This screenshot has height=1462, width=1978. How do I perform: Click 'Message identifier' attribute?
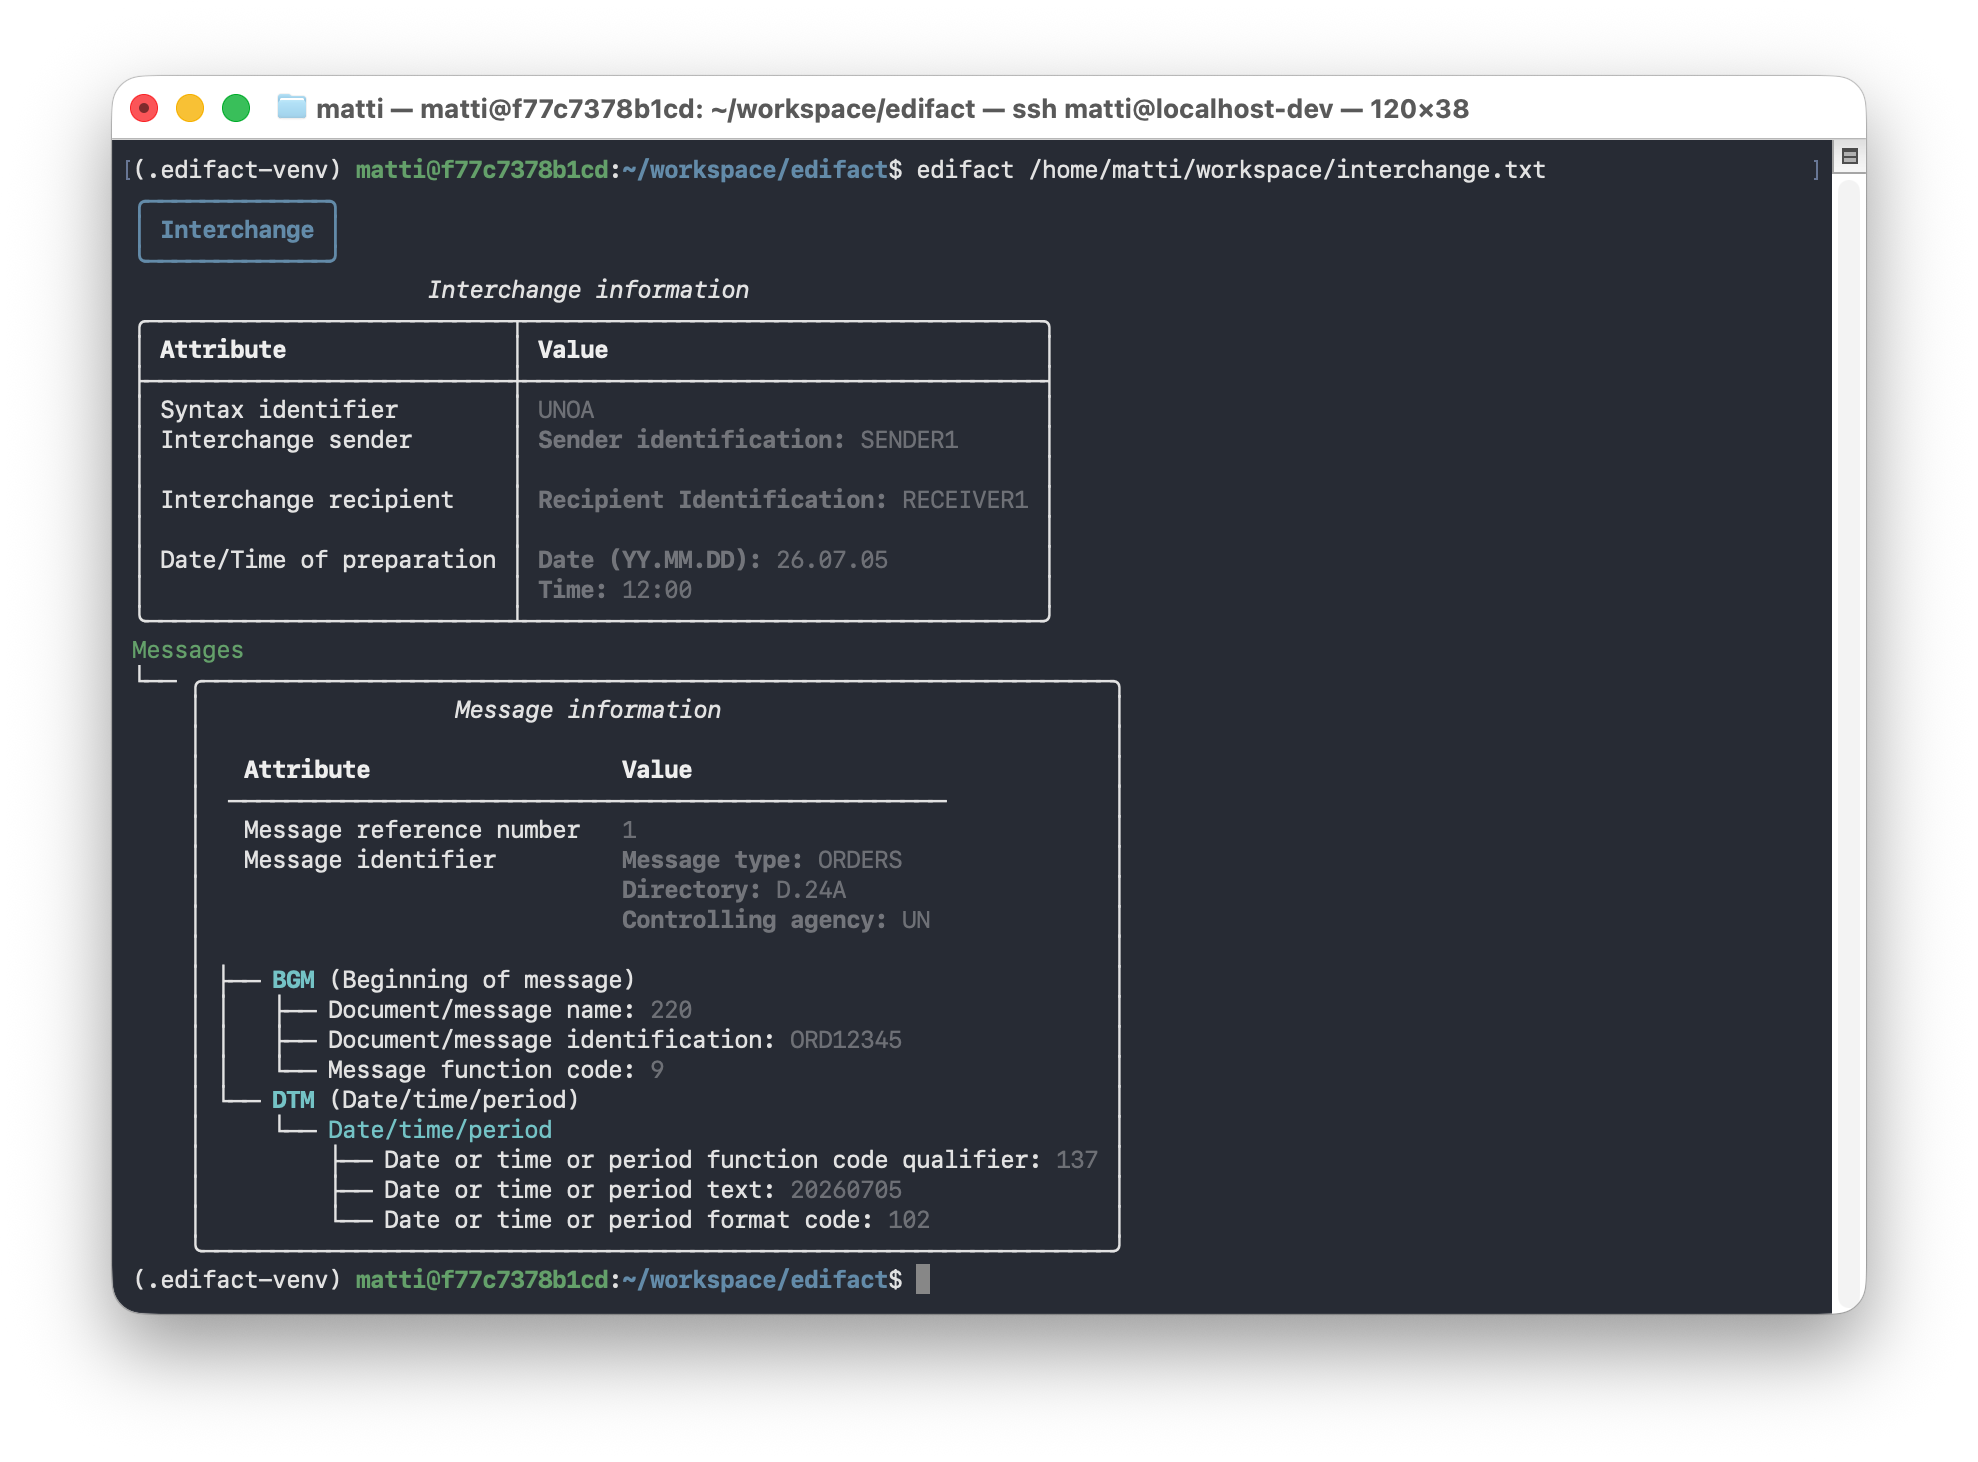point(370,860)
